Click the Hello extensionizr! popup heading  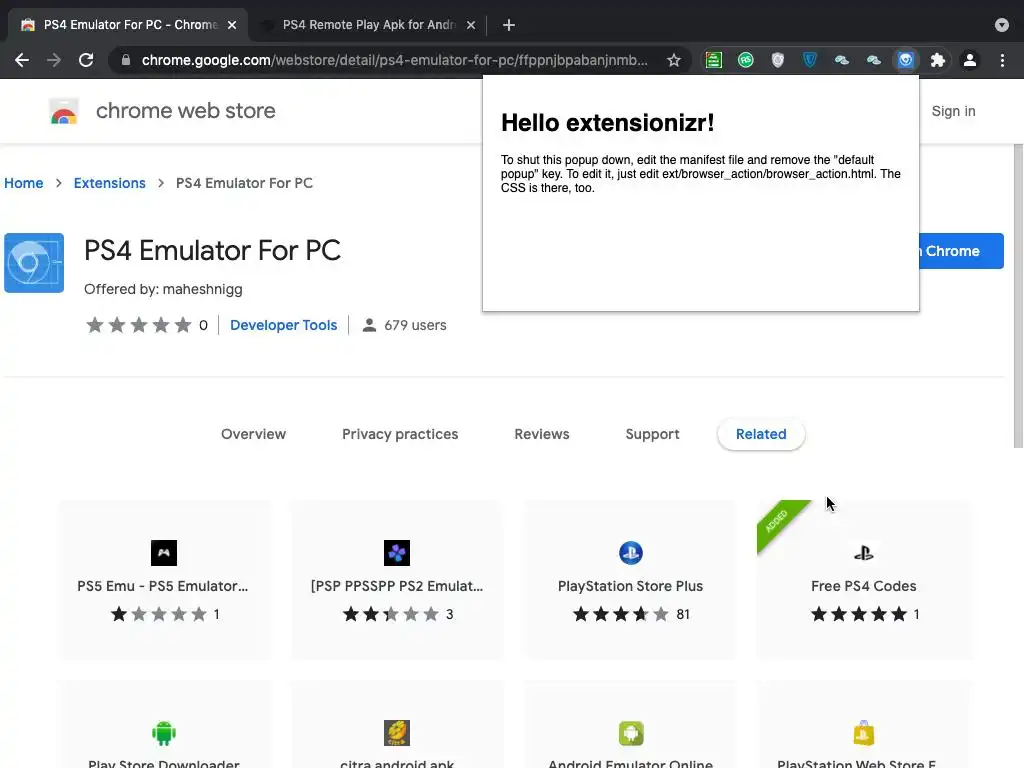607,122
